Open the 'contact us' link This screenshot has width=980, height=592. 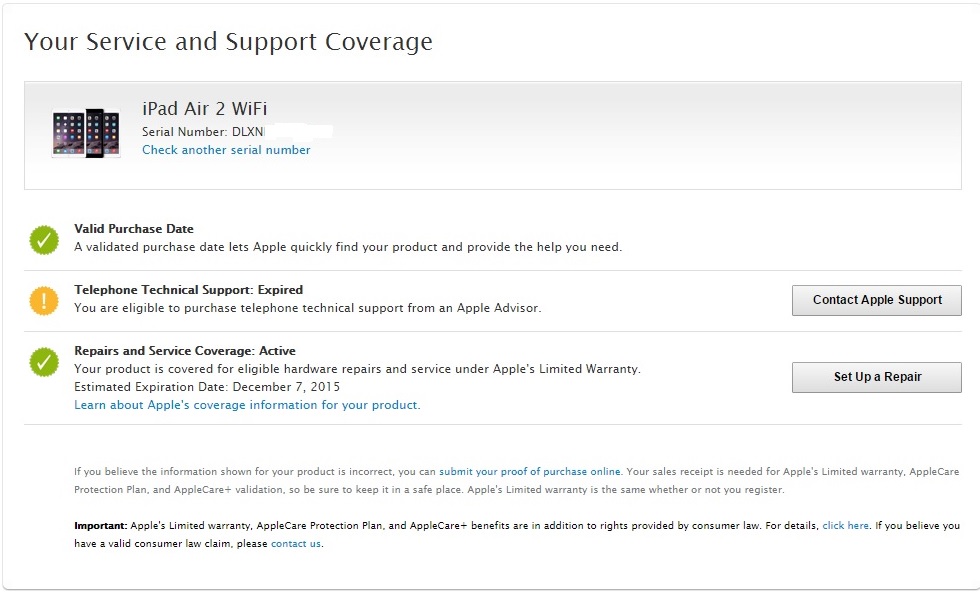click(x=295, y=544)
